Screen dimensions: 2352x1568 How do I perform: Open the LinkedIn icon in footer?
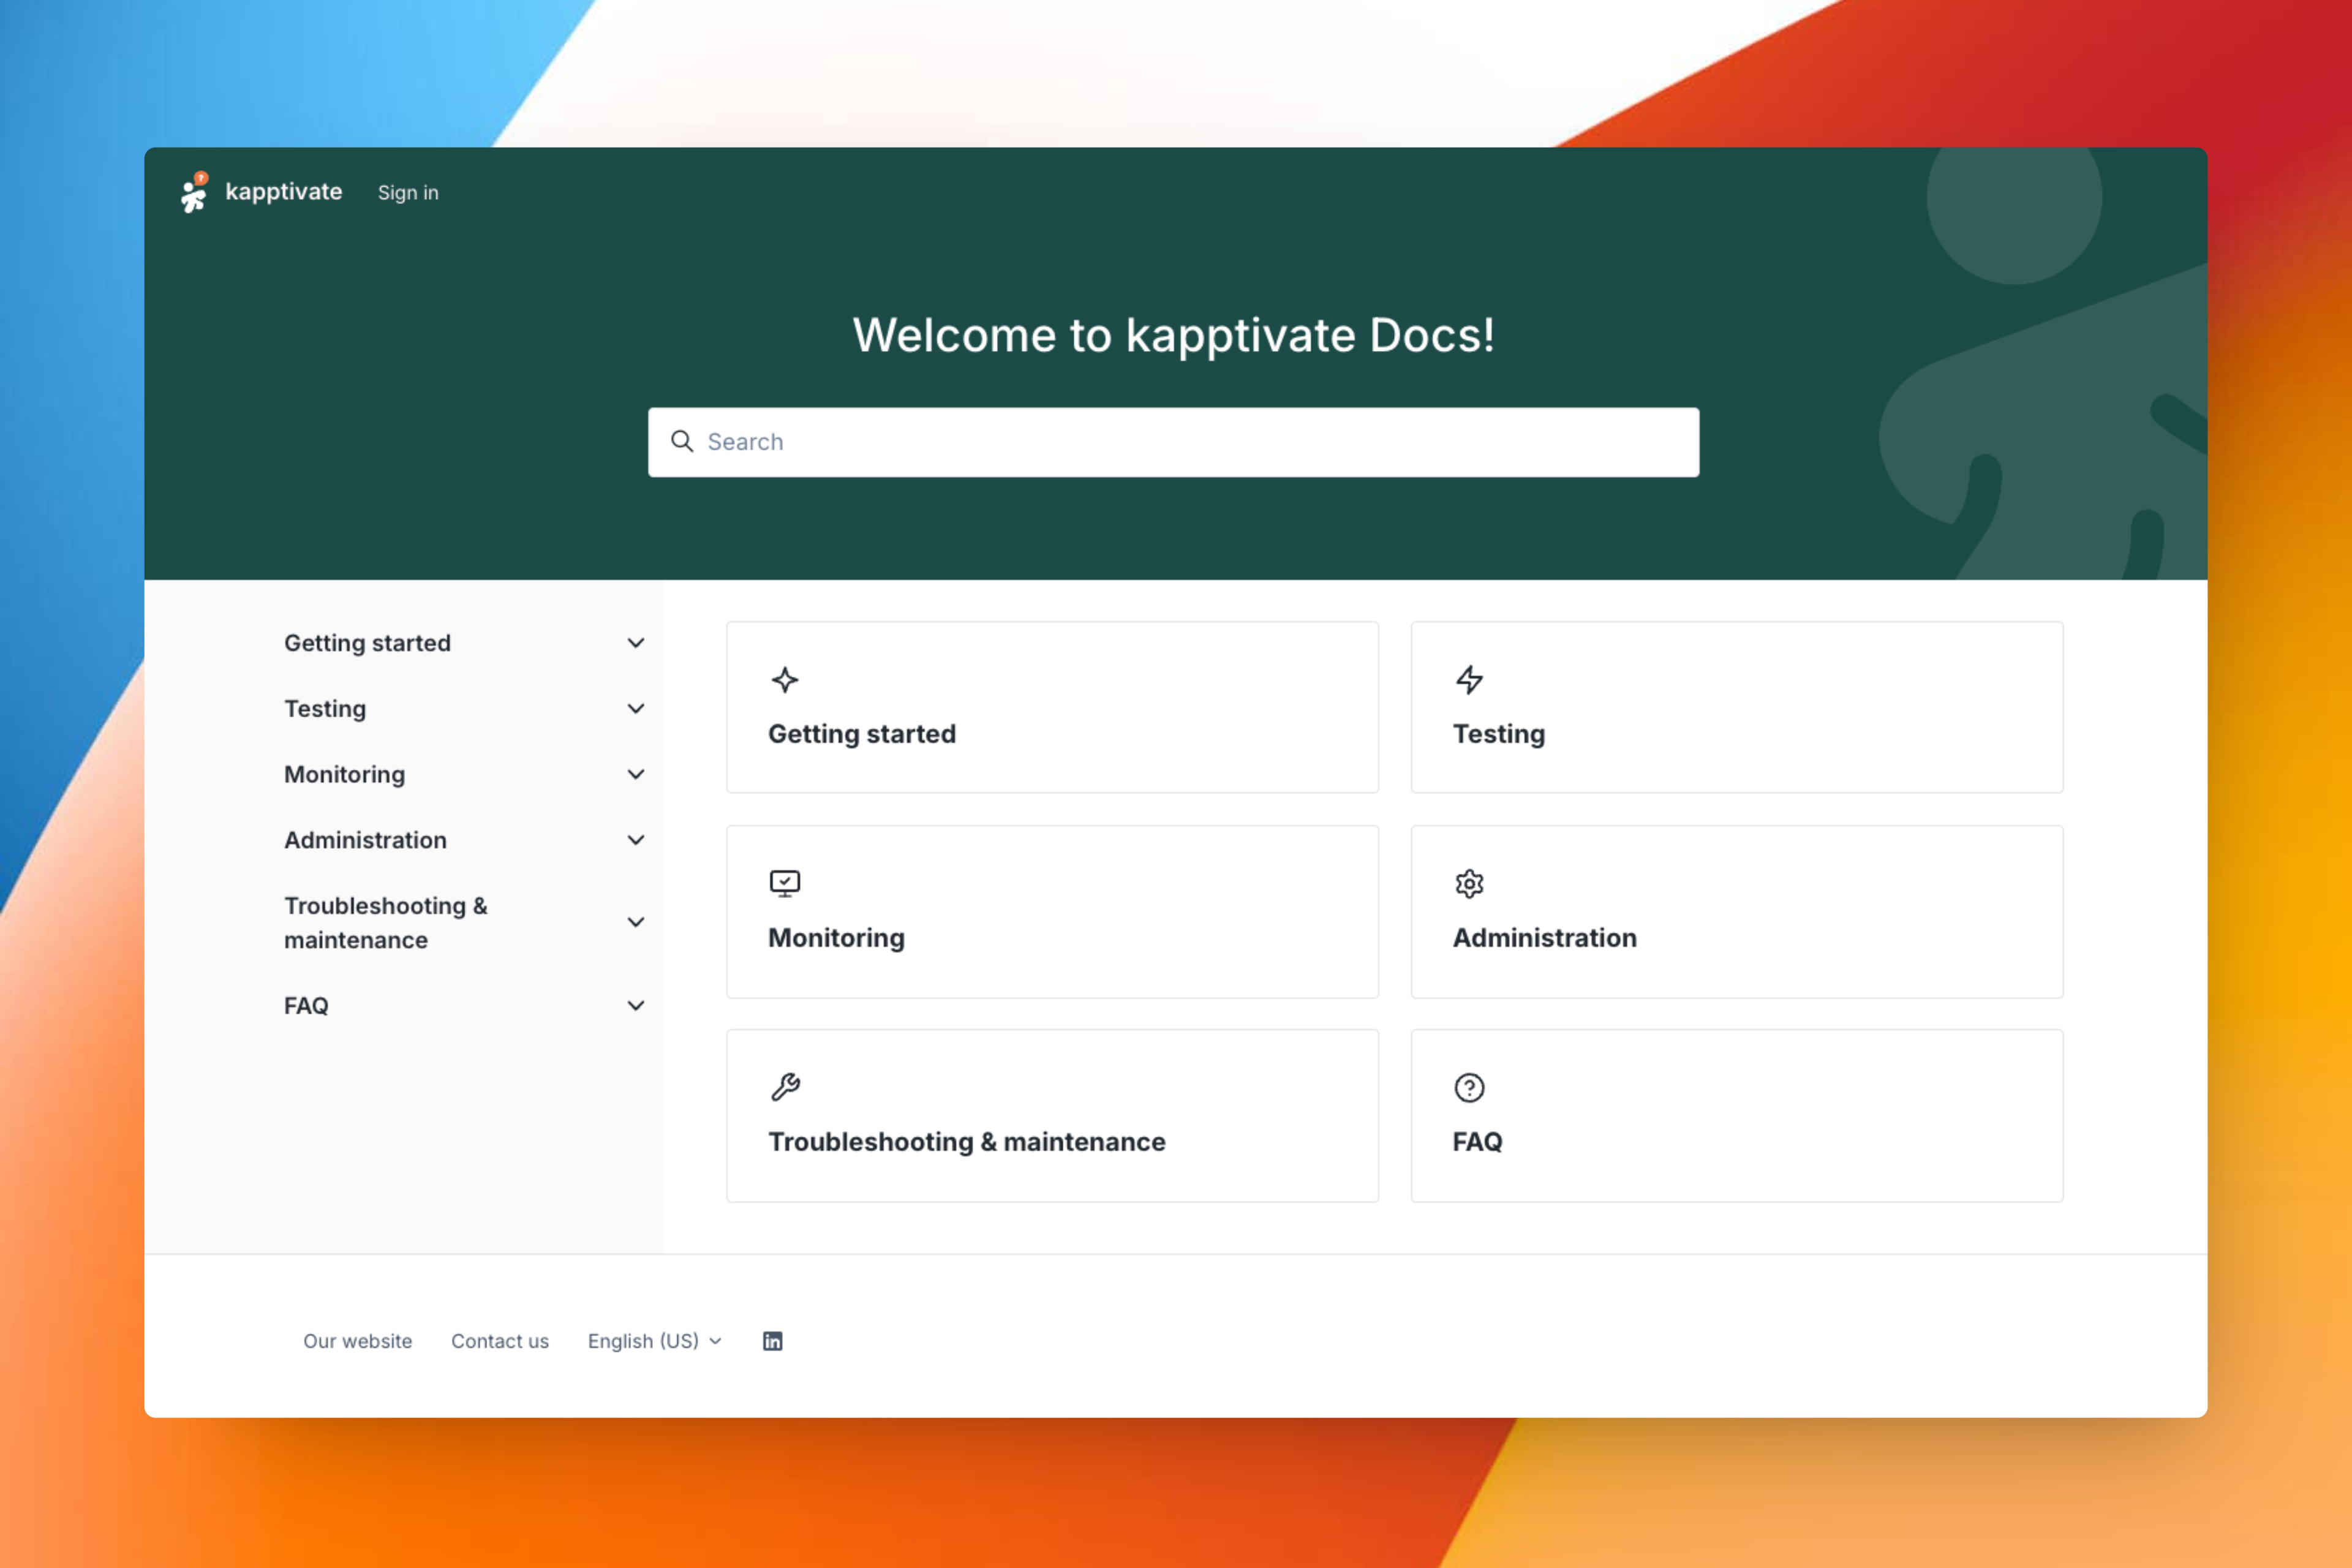click(x=772, y=1341)
